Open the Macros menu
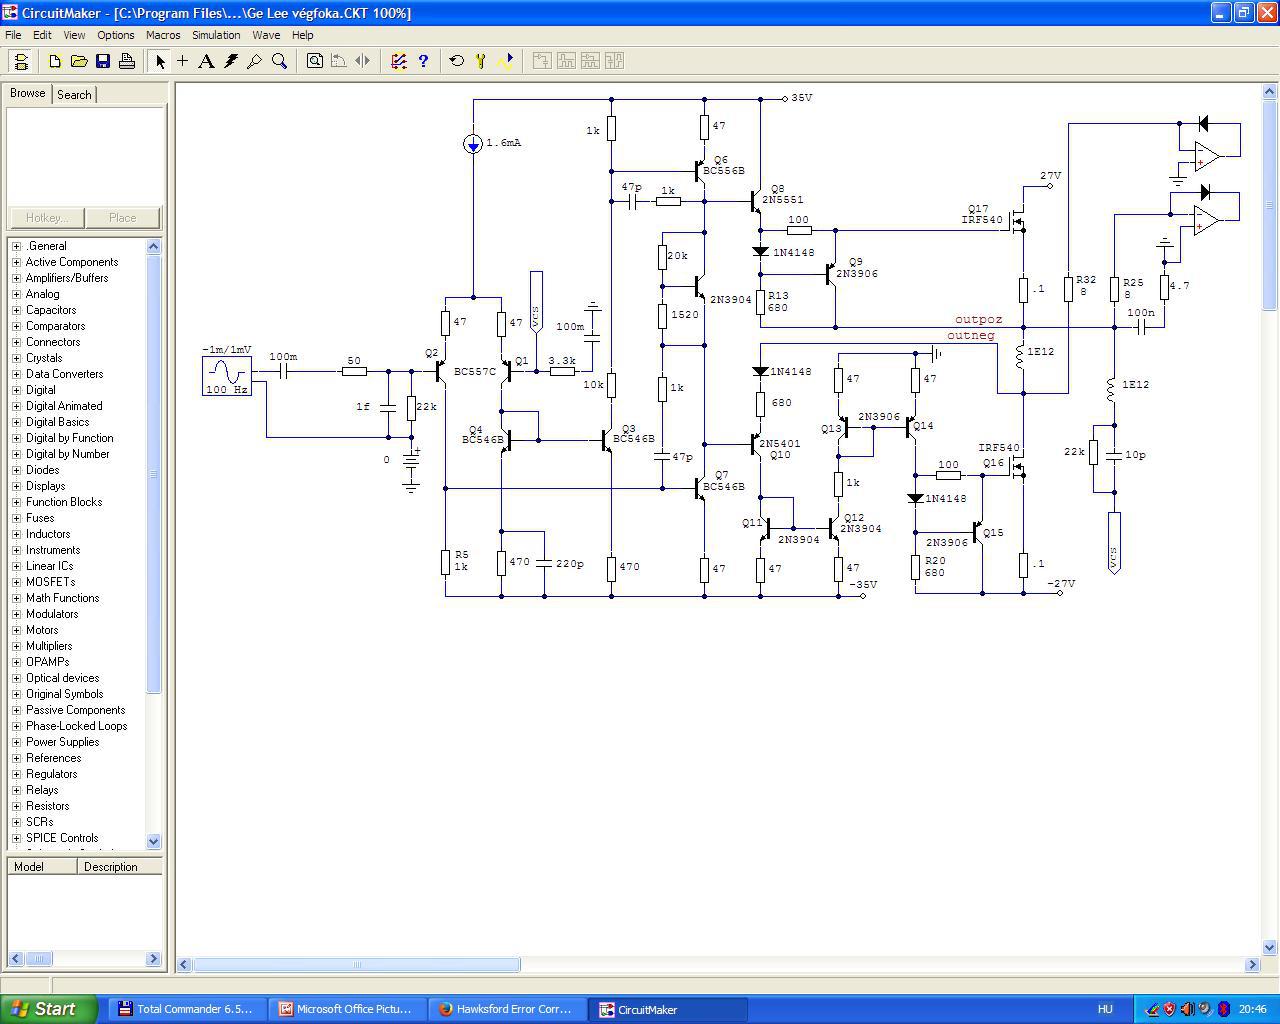The height and width of the screenshot is (1024, 1280). [163, 35]
